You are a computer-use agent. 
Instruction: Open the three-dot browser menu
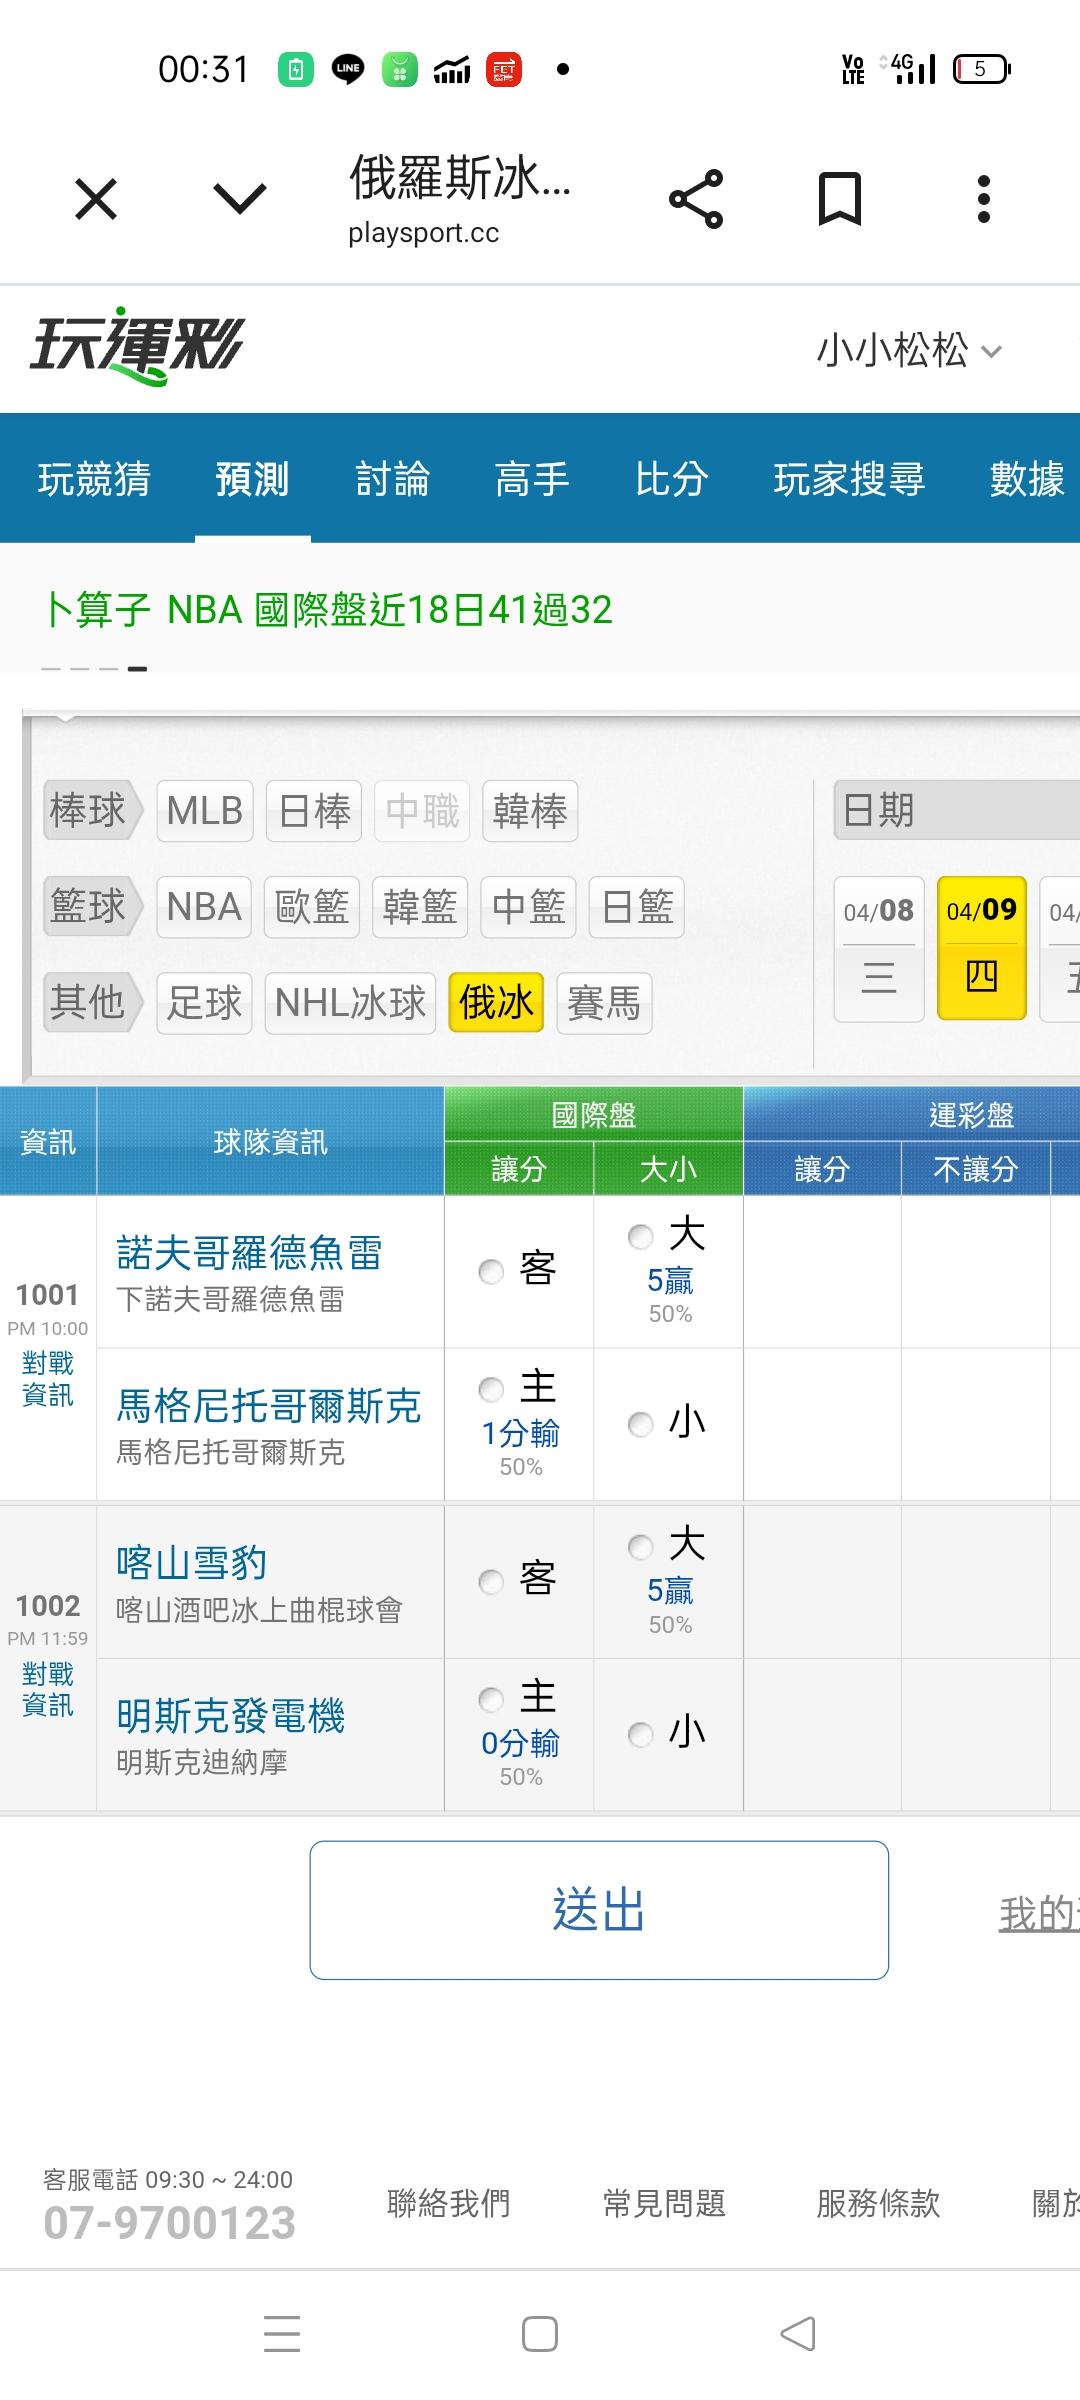point(984,199)
